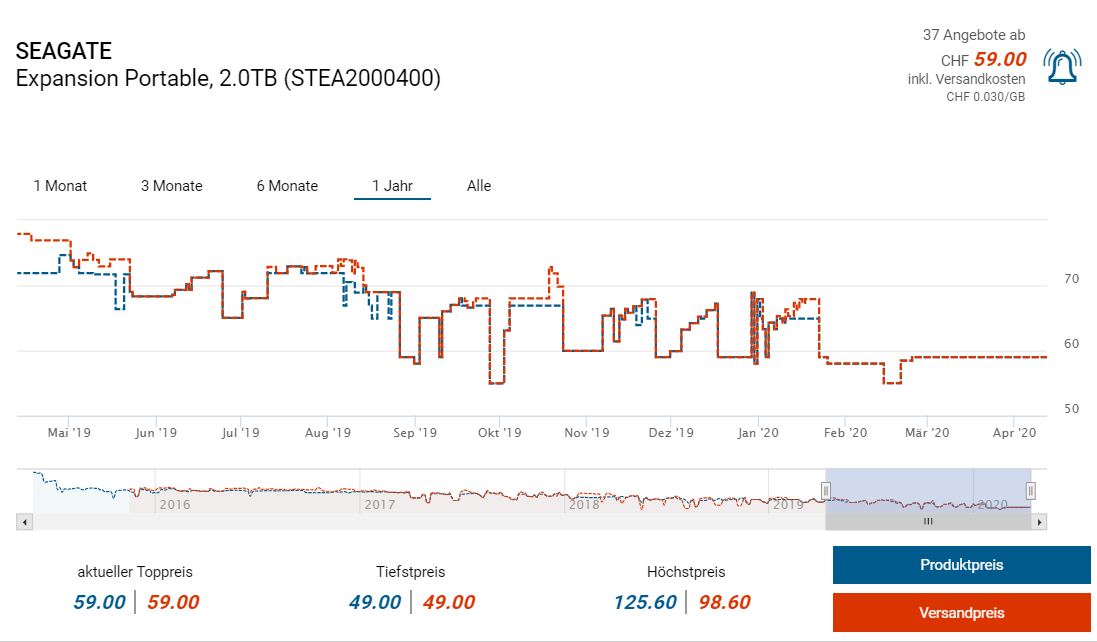
Task: Switch to the 3 Monate range
Action: click(171, 186)
